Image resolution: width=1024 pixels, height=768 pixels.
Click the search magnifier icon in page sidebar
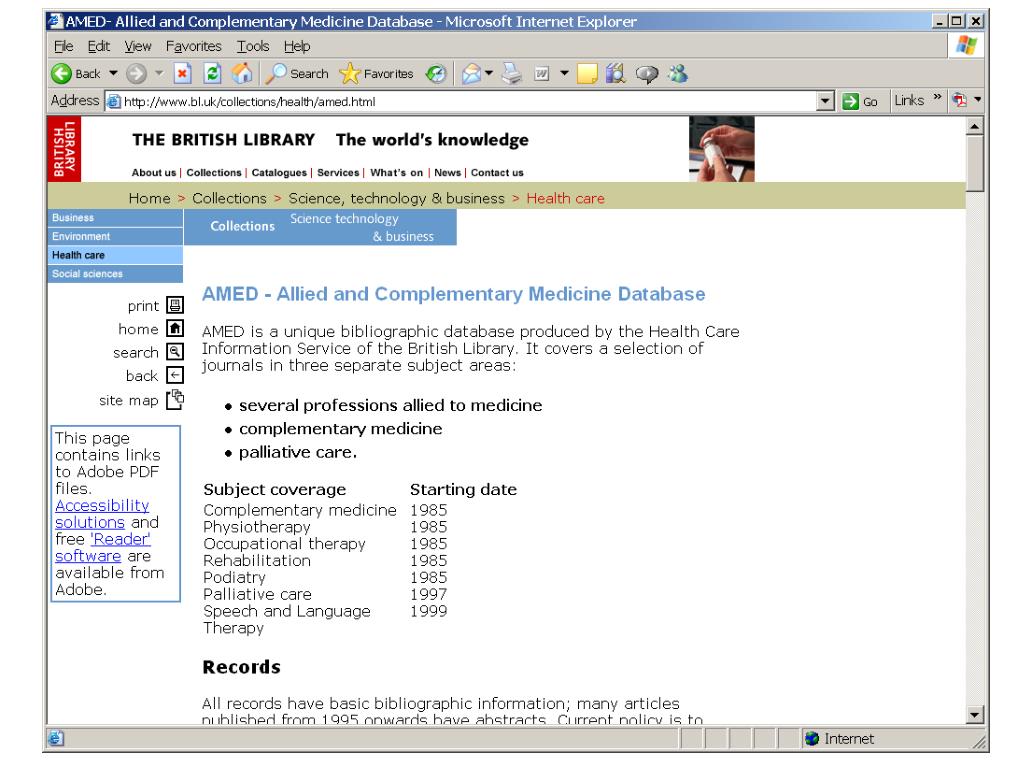coord(175,351)
